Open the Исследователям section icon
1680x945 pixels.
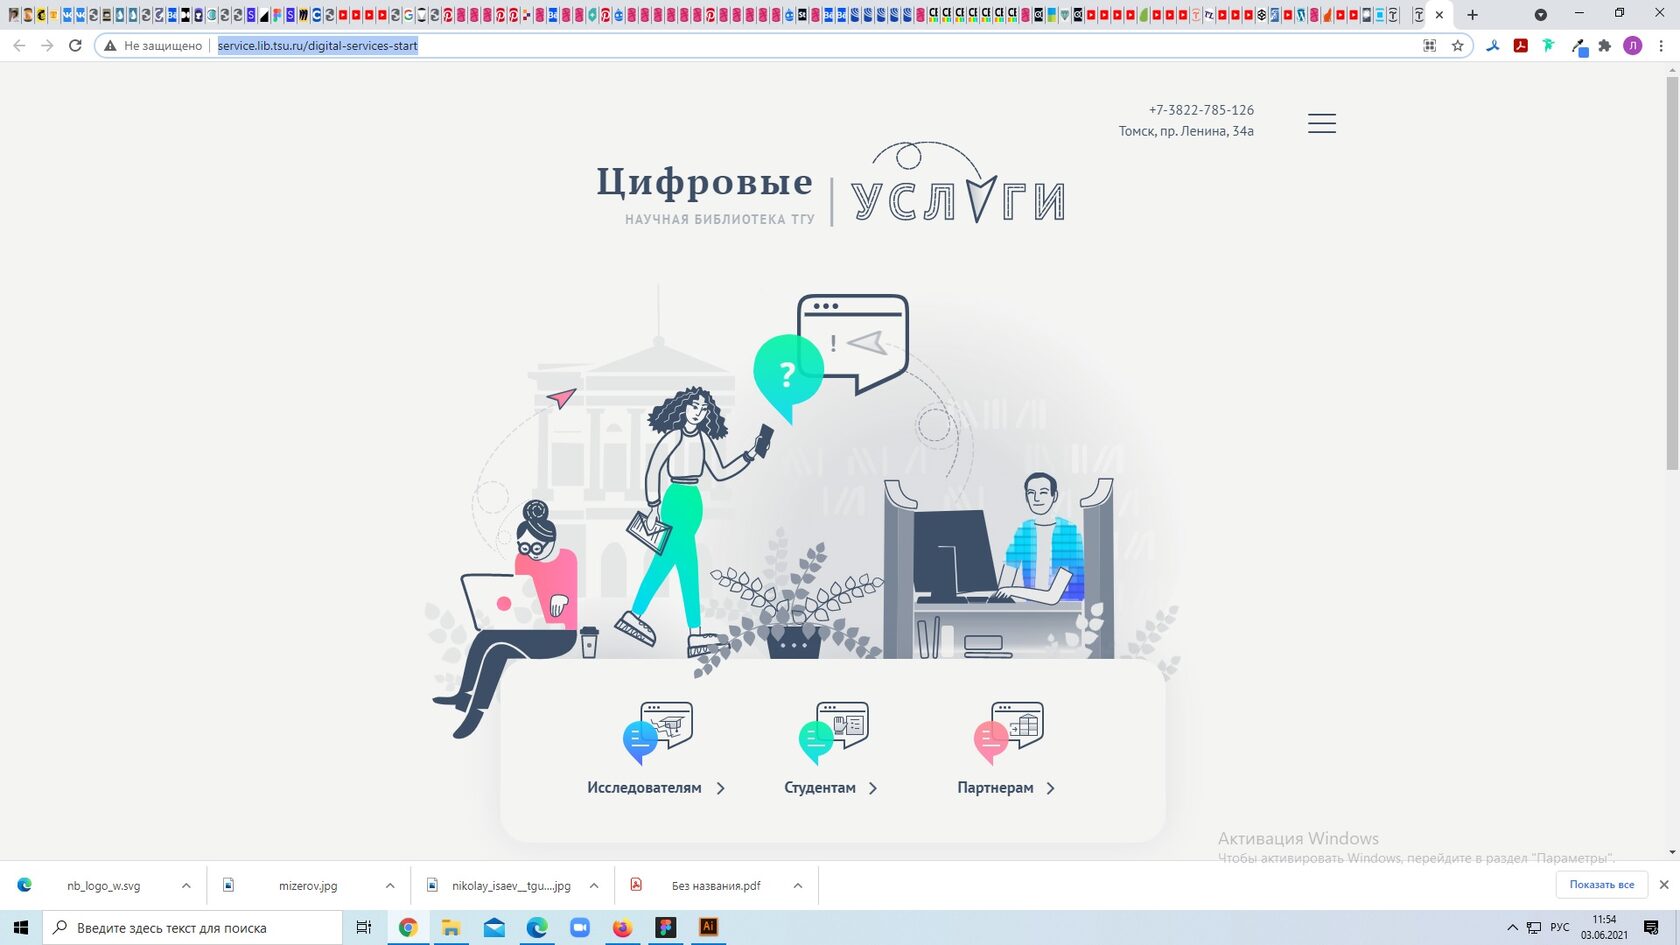(658, 733)
